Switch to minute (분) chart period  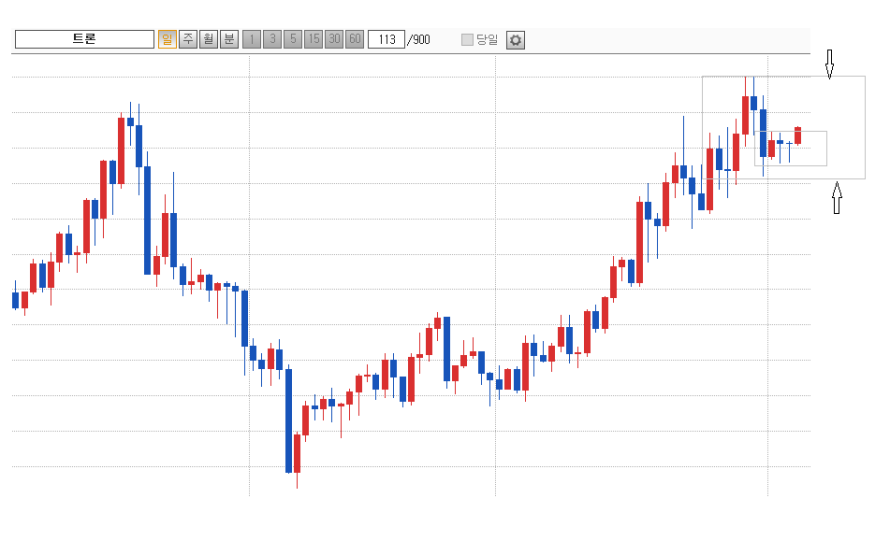click(x=229, y=40)
